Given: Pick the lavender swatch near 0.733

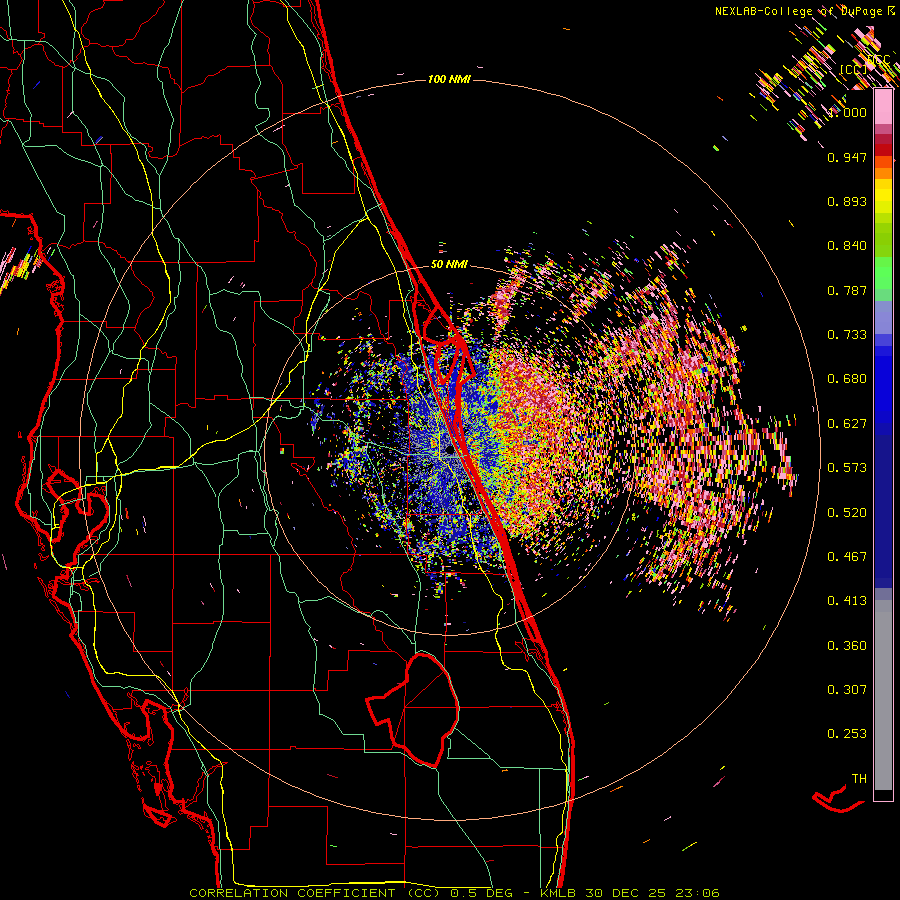Looking at the screenshot, I should (883, 317).
